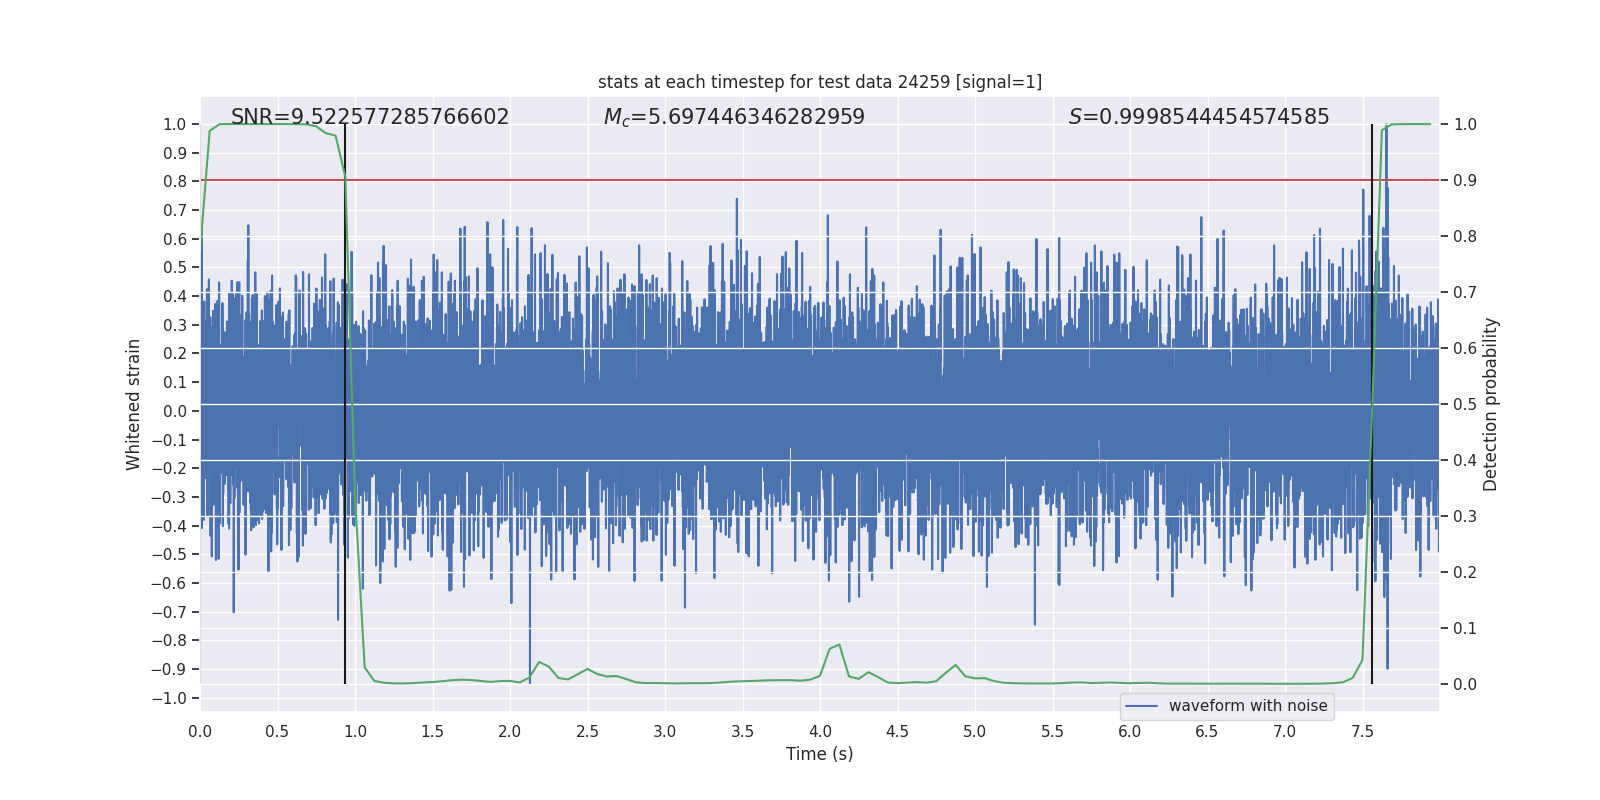Select the 7.5 tick label on time axis
Viewport: 1600px width, 800px height.
point(1362,731)
